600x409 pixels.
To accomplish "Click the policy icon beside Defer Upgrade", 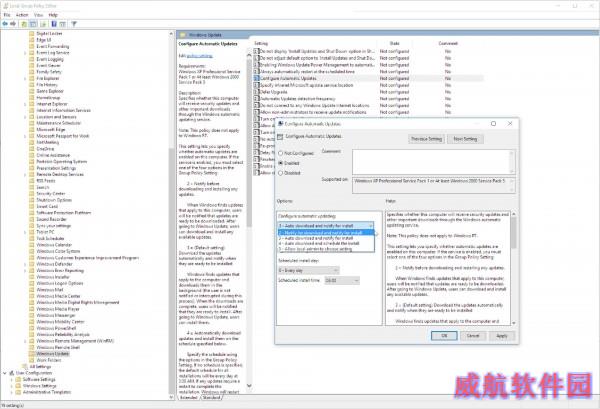I will pyautogui.click(x=256, y=92).
